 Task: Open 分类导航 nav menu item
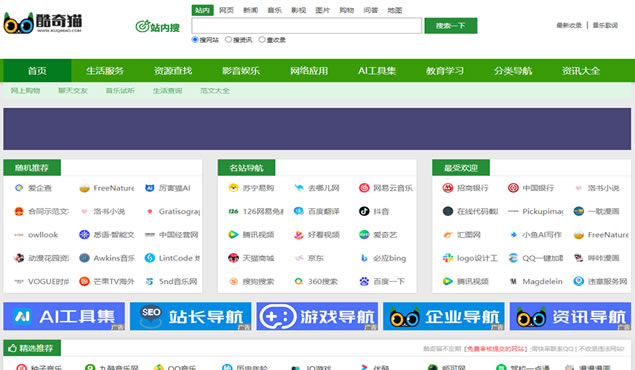click(513, 71)
